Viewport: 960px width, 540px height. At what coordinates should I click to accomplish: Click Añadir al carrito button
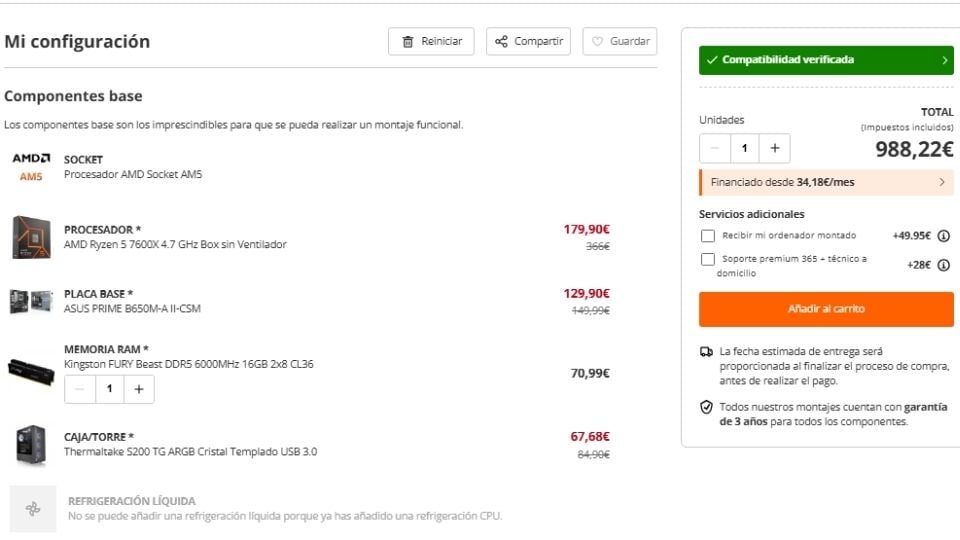(x=826, y=309)
